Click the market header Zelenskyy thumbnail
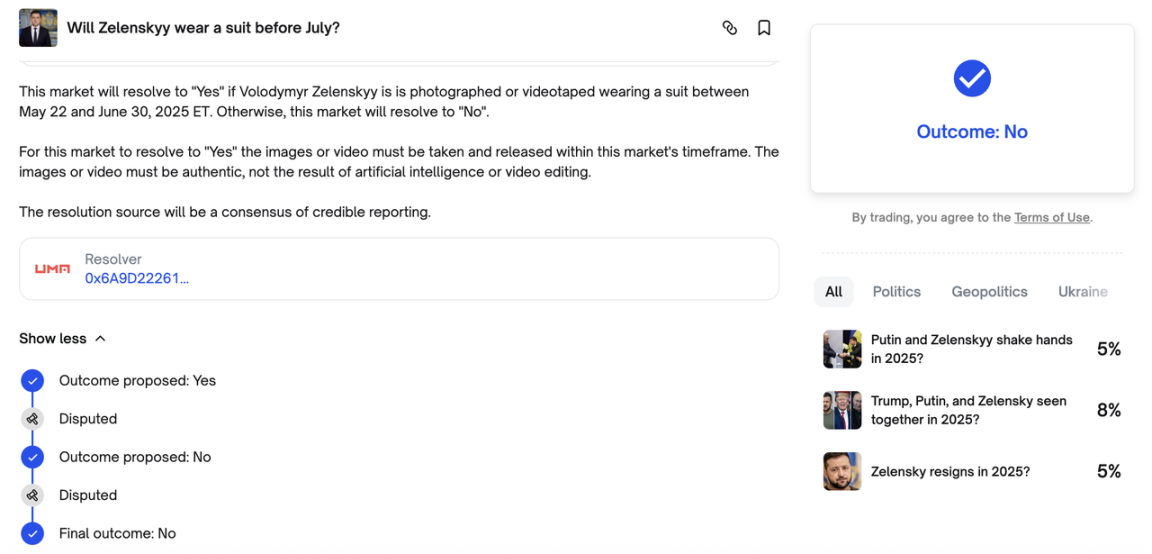This screenshot has height=554, width=1152. click(38, 28)
